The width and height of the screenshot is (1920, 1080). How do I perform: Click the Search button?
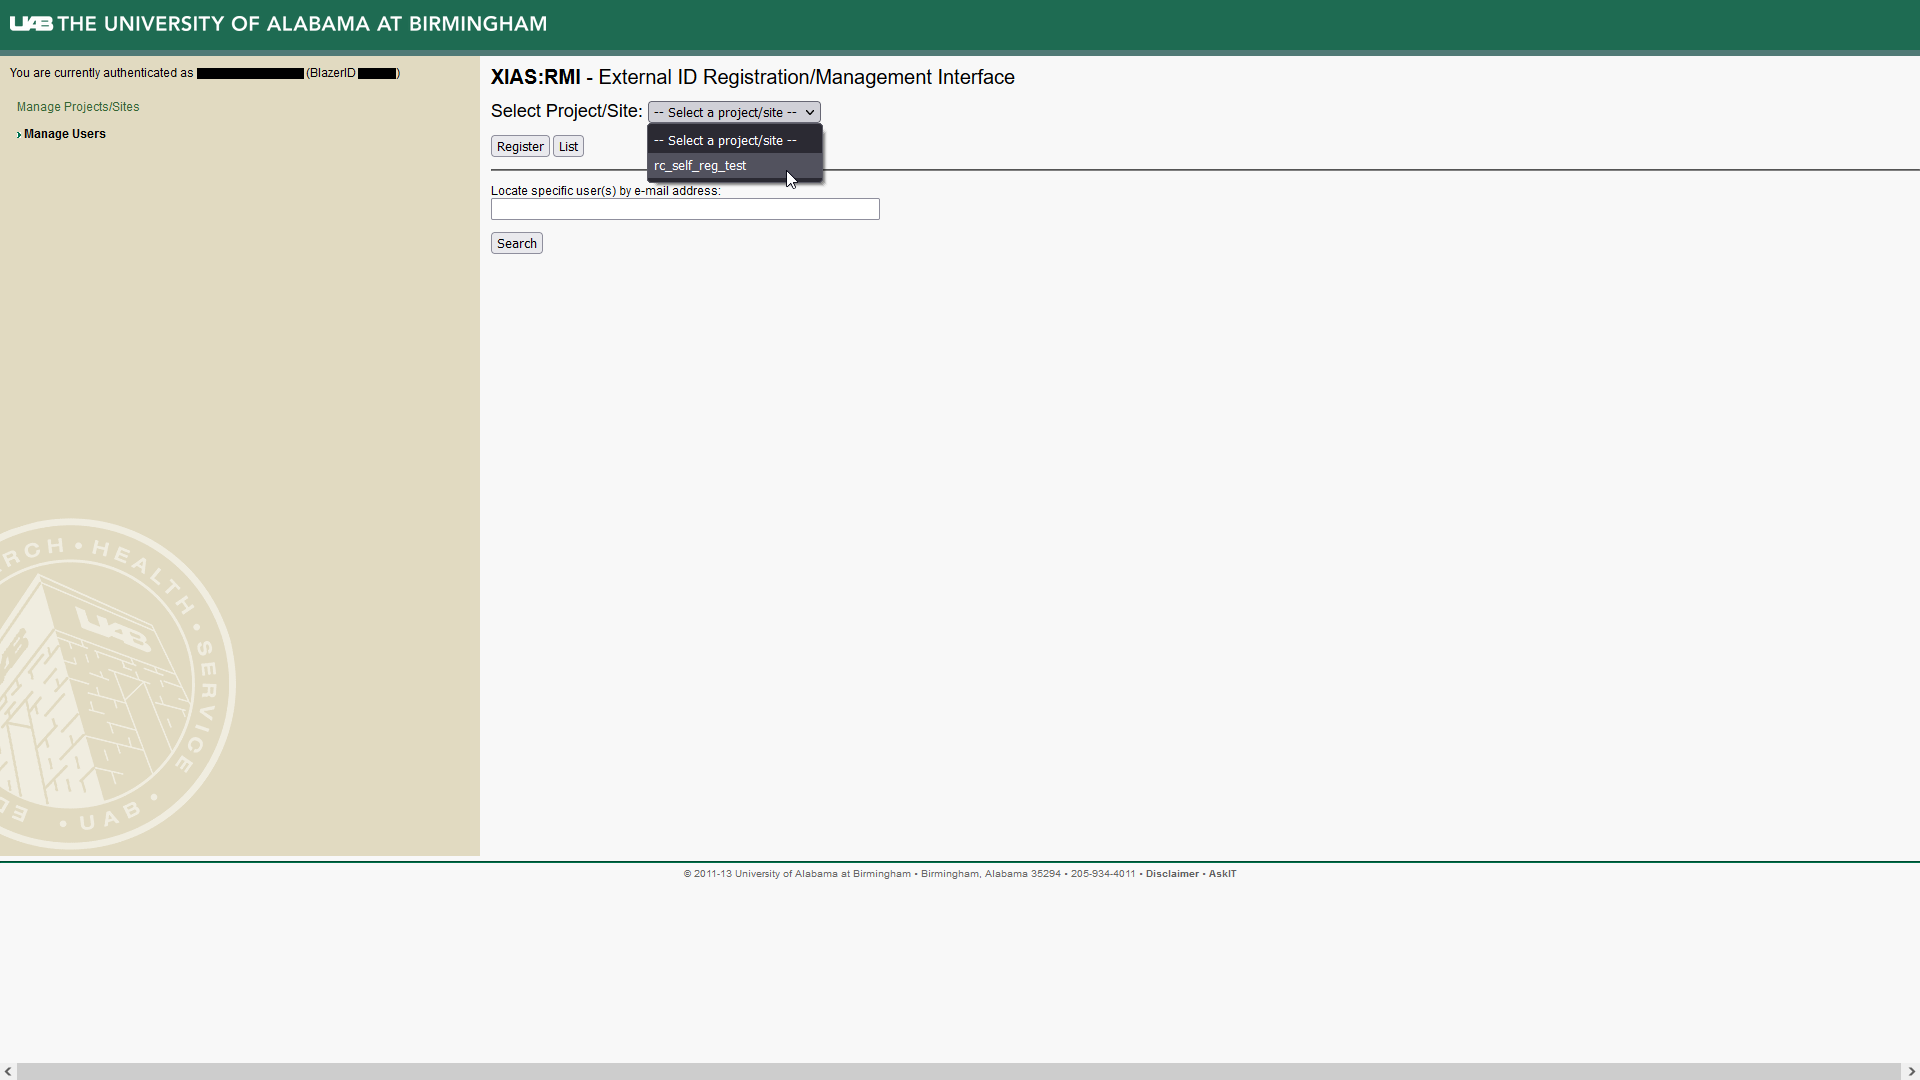coord(517,243)
